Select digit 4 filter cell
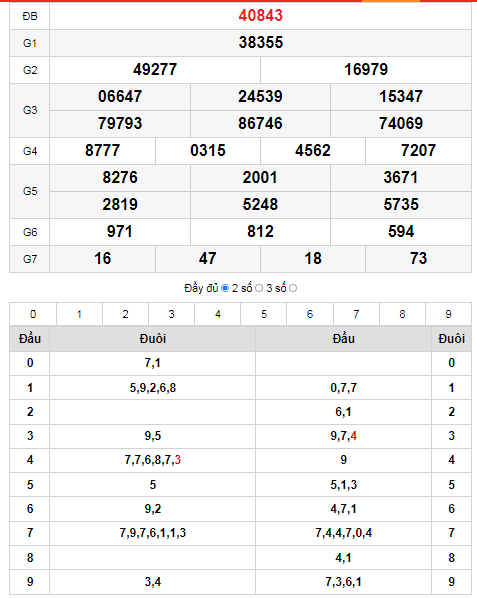Screen dimensions: 477x598 point(218,314)
